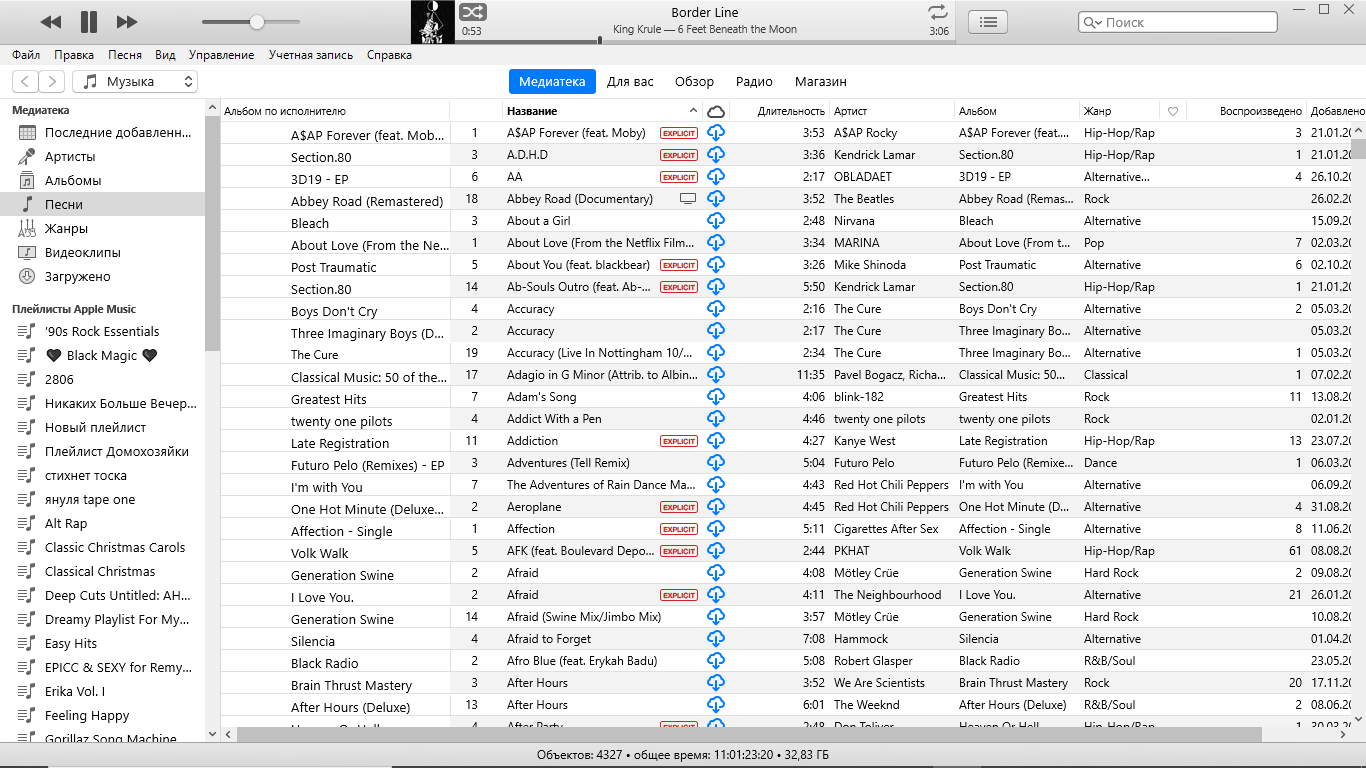Click the horizontal scrollbar below the song list
This screenshot has height=768, width=1366.
750,734
